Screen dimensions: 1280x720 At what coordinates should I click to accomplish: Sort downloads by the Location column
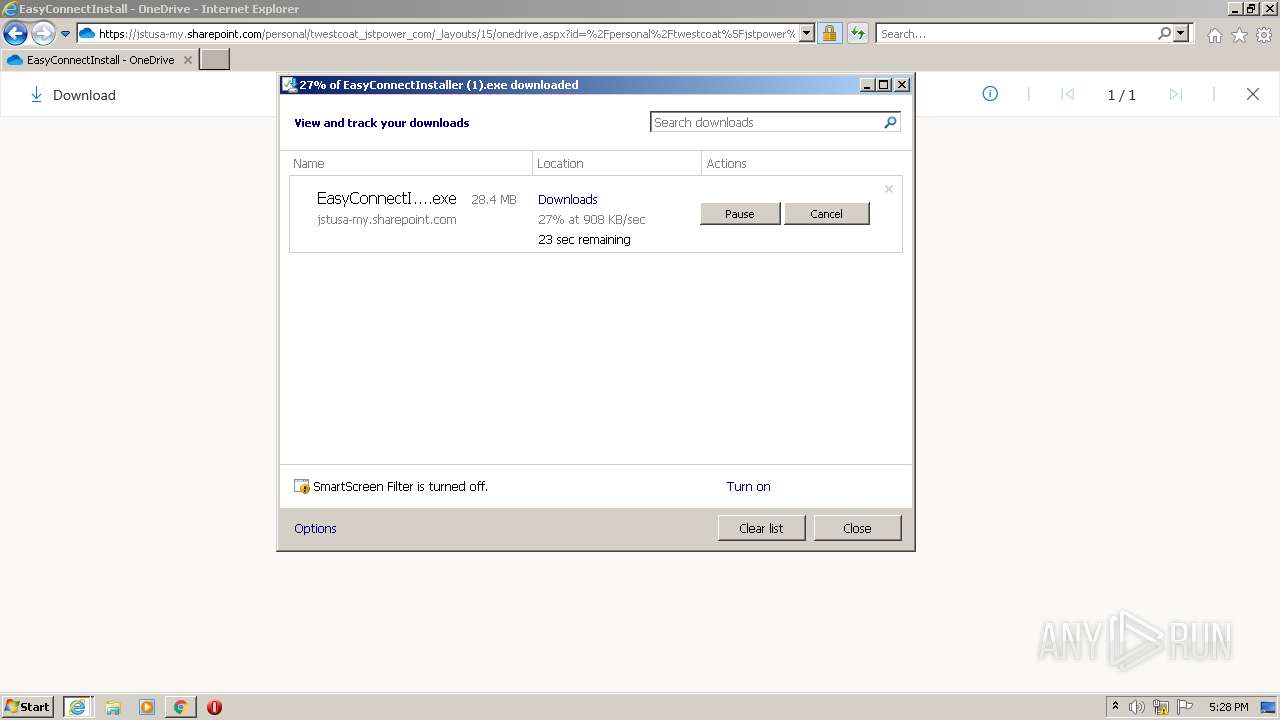(x=617, y=163)
